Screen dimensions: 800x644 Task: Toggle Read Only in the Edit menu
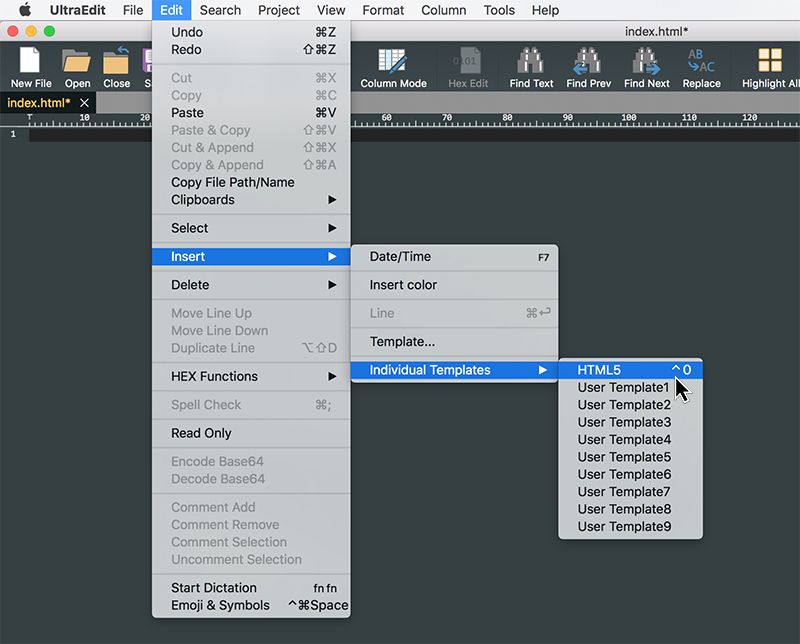click(251, 433)
